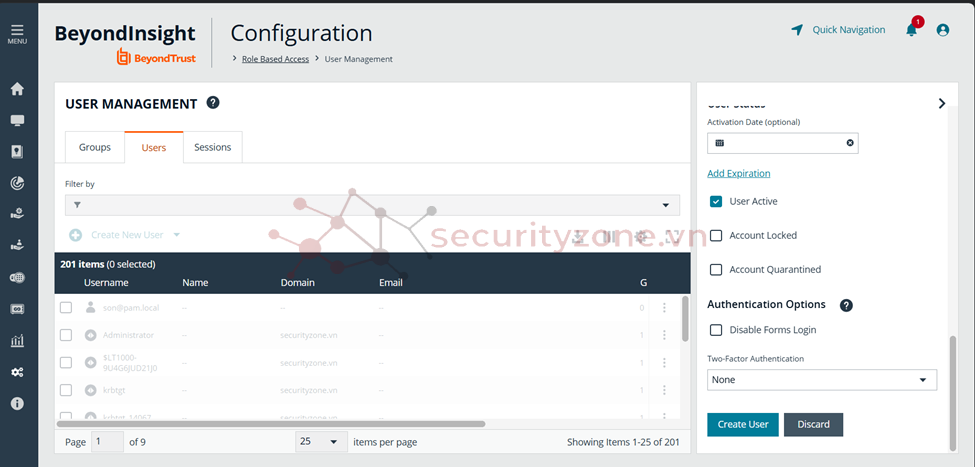The image size is (975, 467).
Task: Open the user profile account icon
Action: (x=942, y=30)
